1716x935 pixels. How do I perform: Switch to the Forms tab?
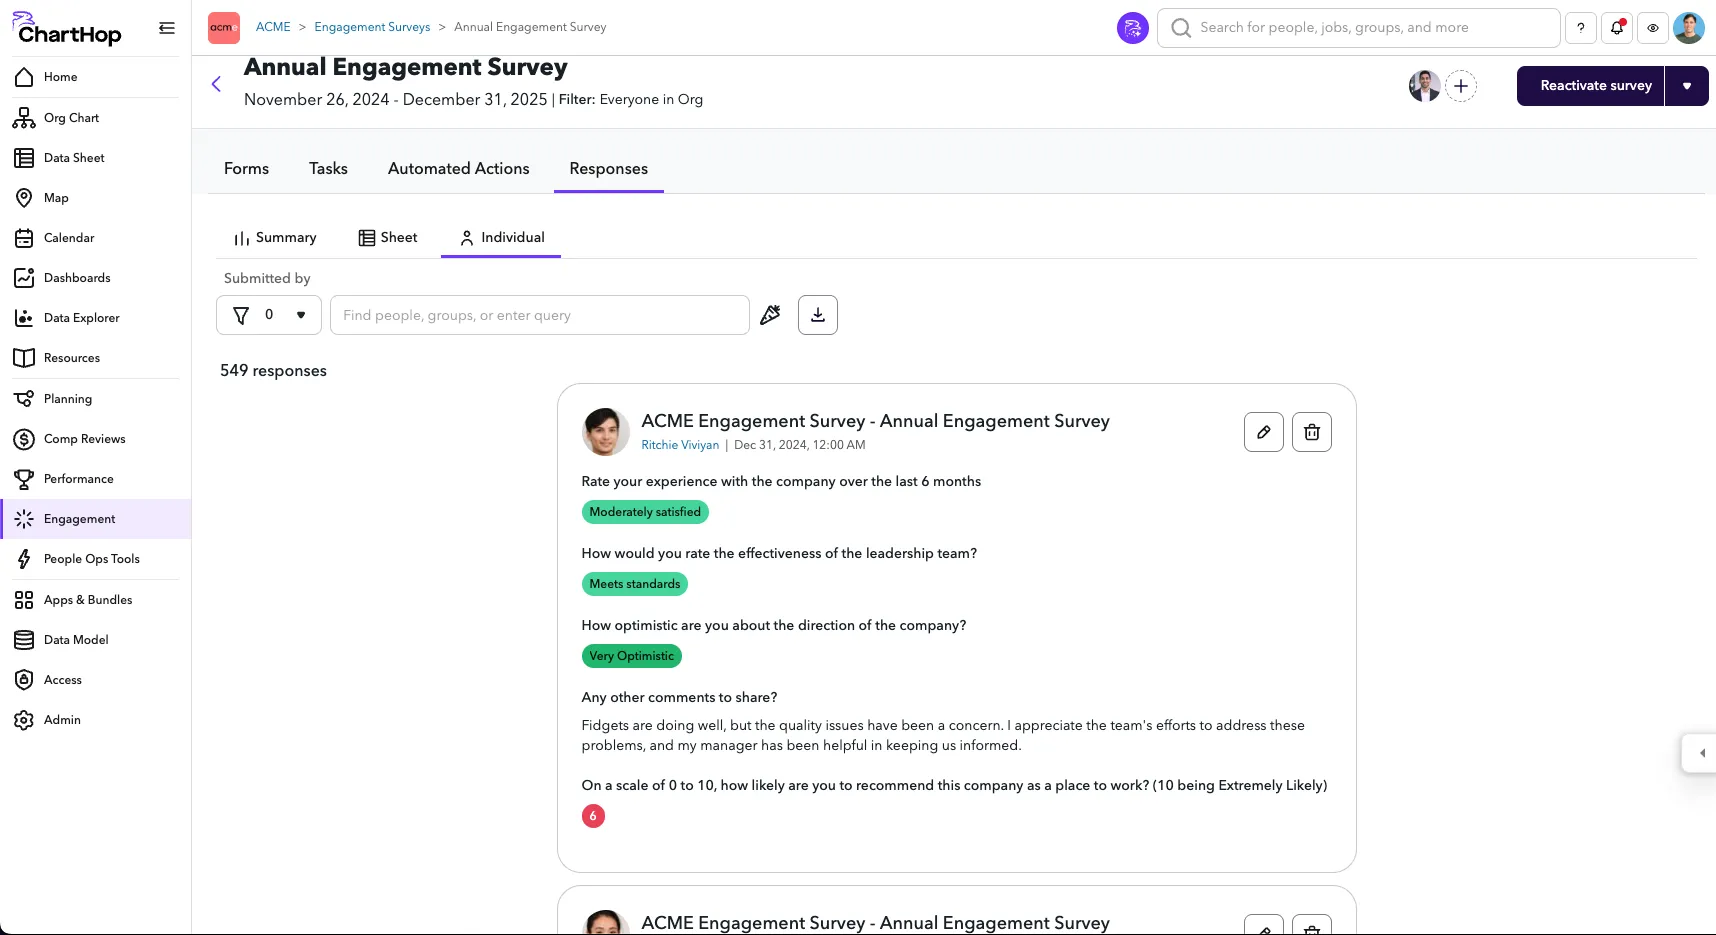coord(246,169)
